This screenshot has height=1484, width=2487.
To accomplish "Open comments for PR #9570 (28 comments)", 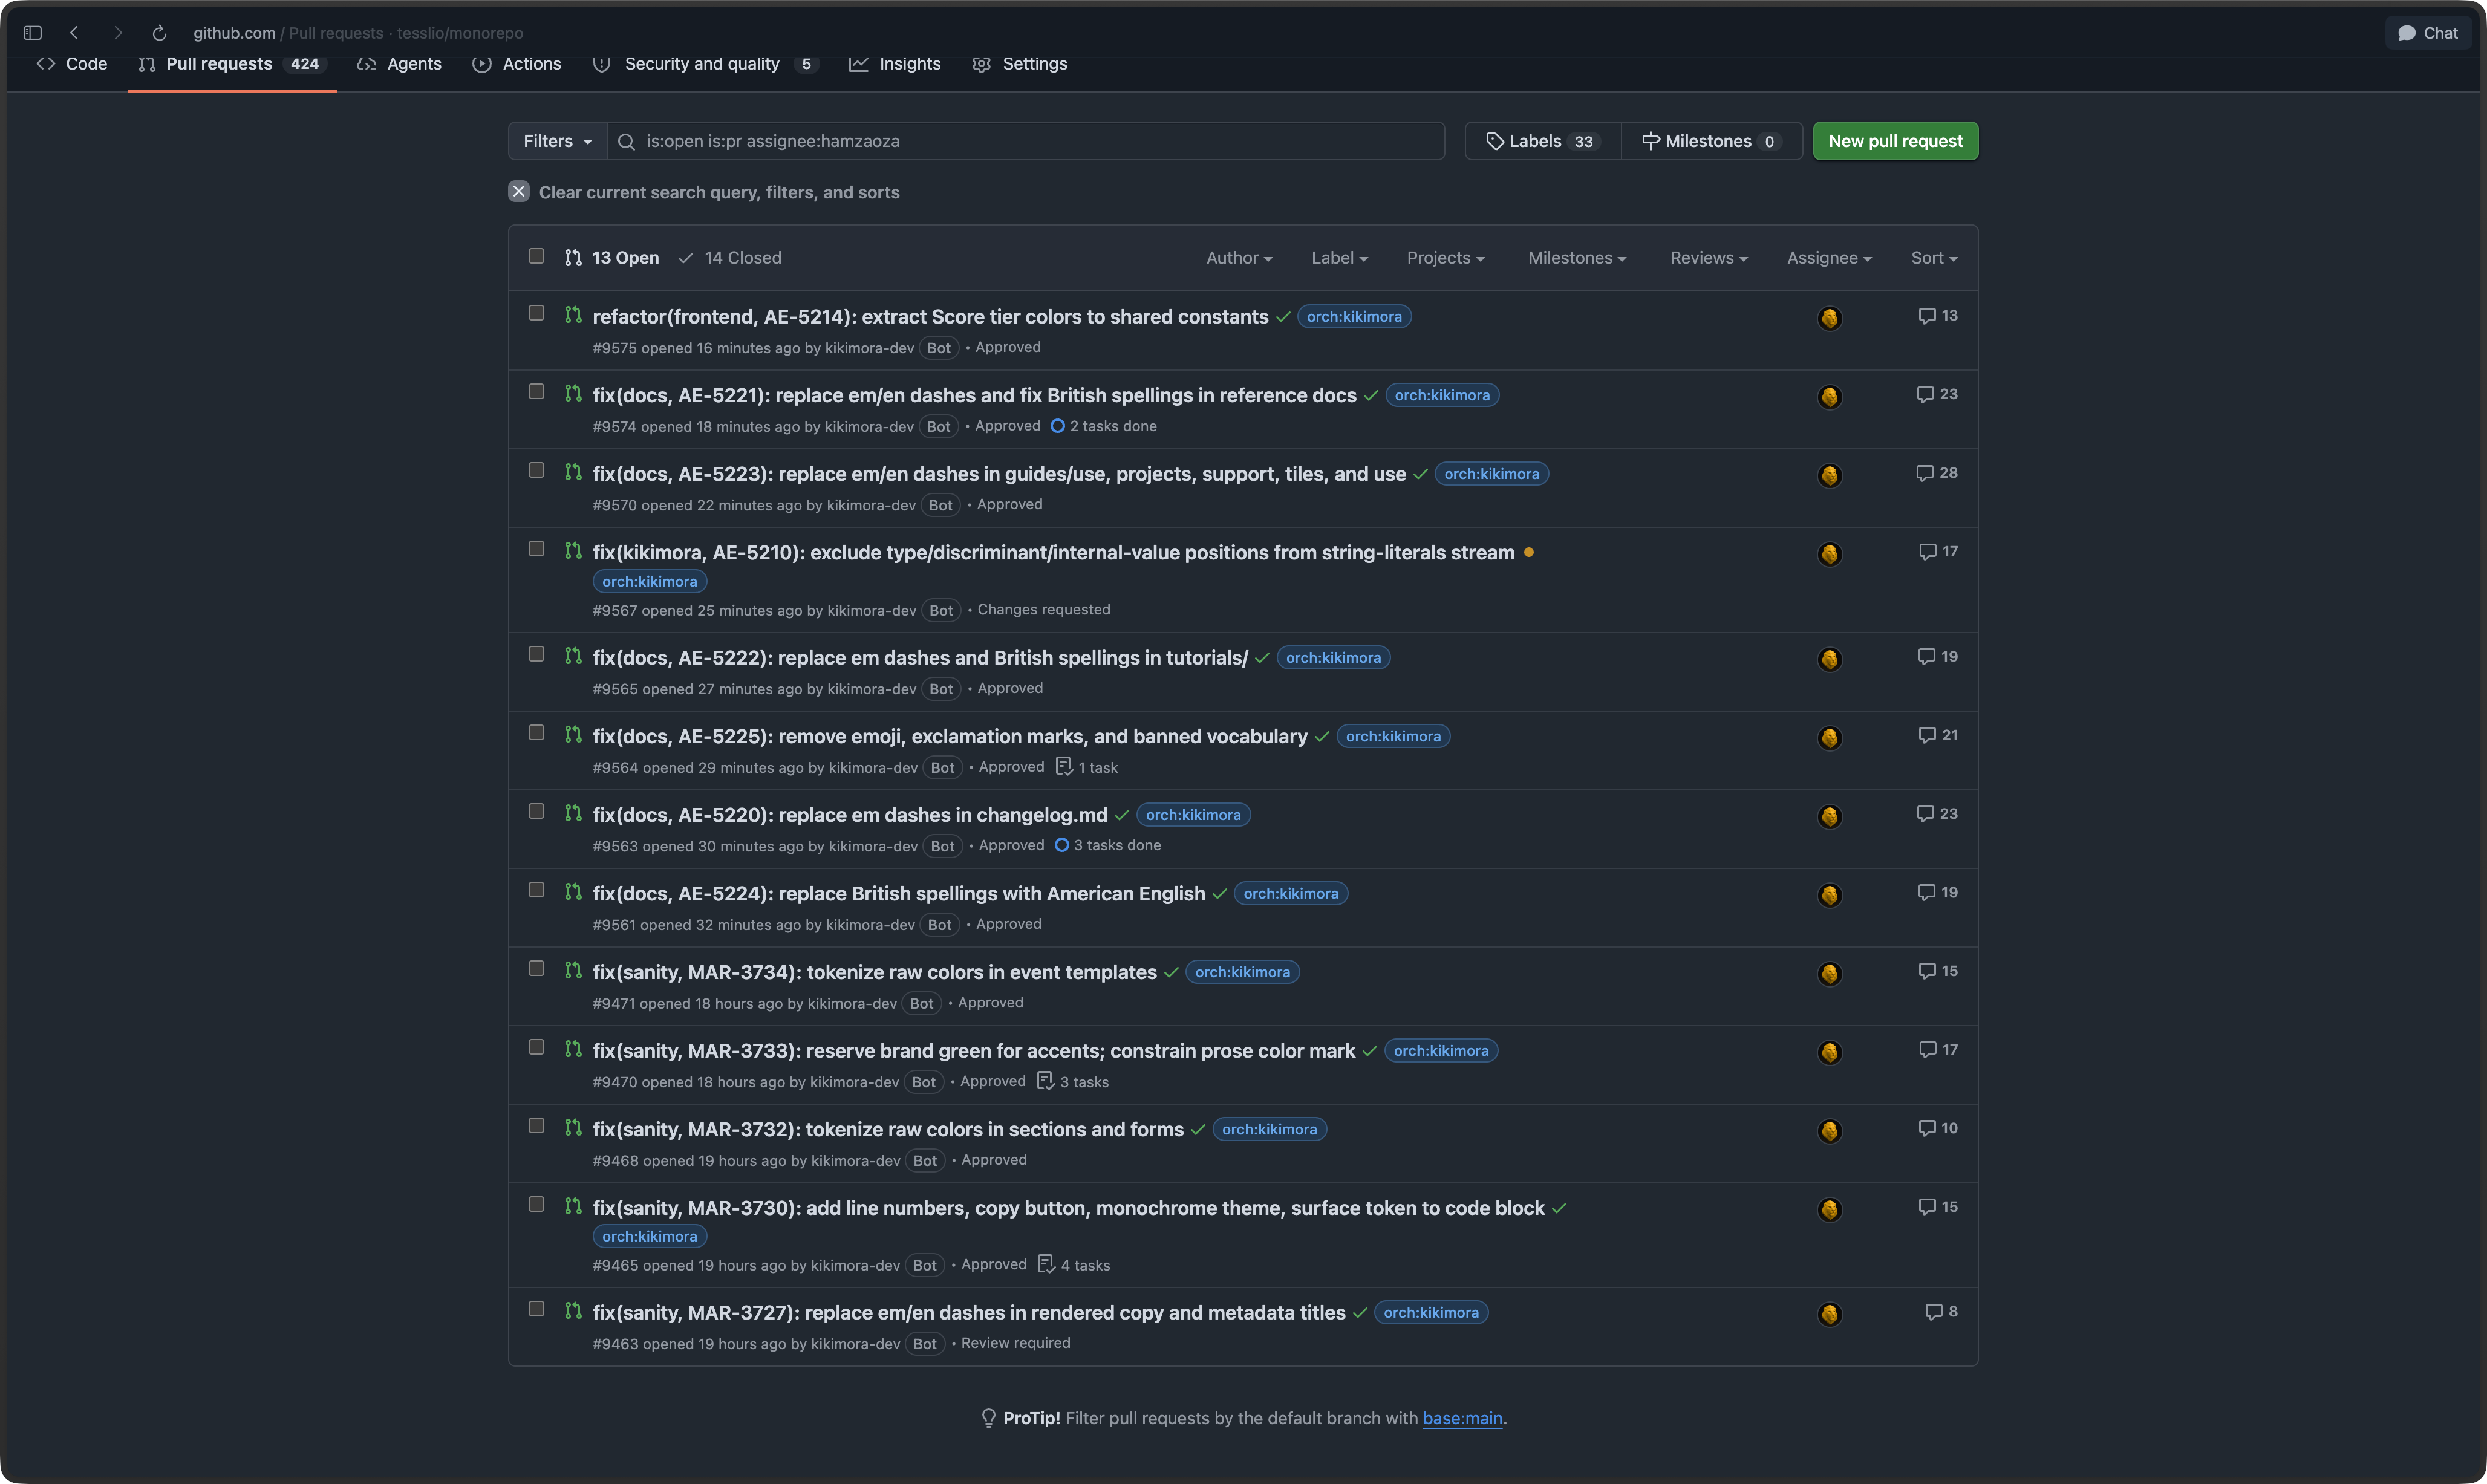I will 1936,473.
